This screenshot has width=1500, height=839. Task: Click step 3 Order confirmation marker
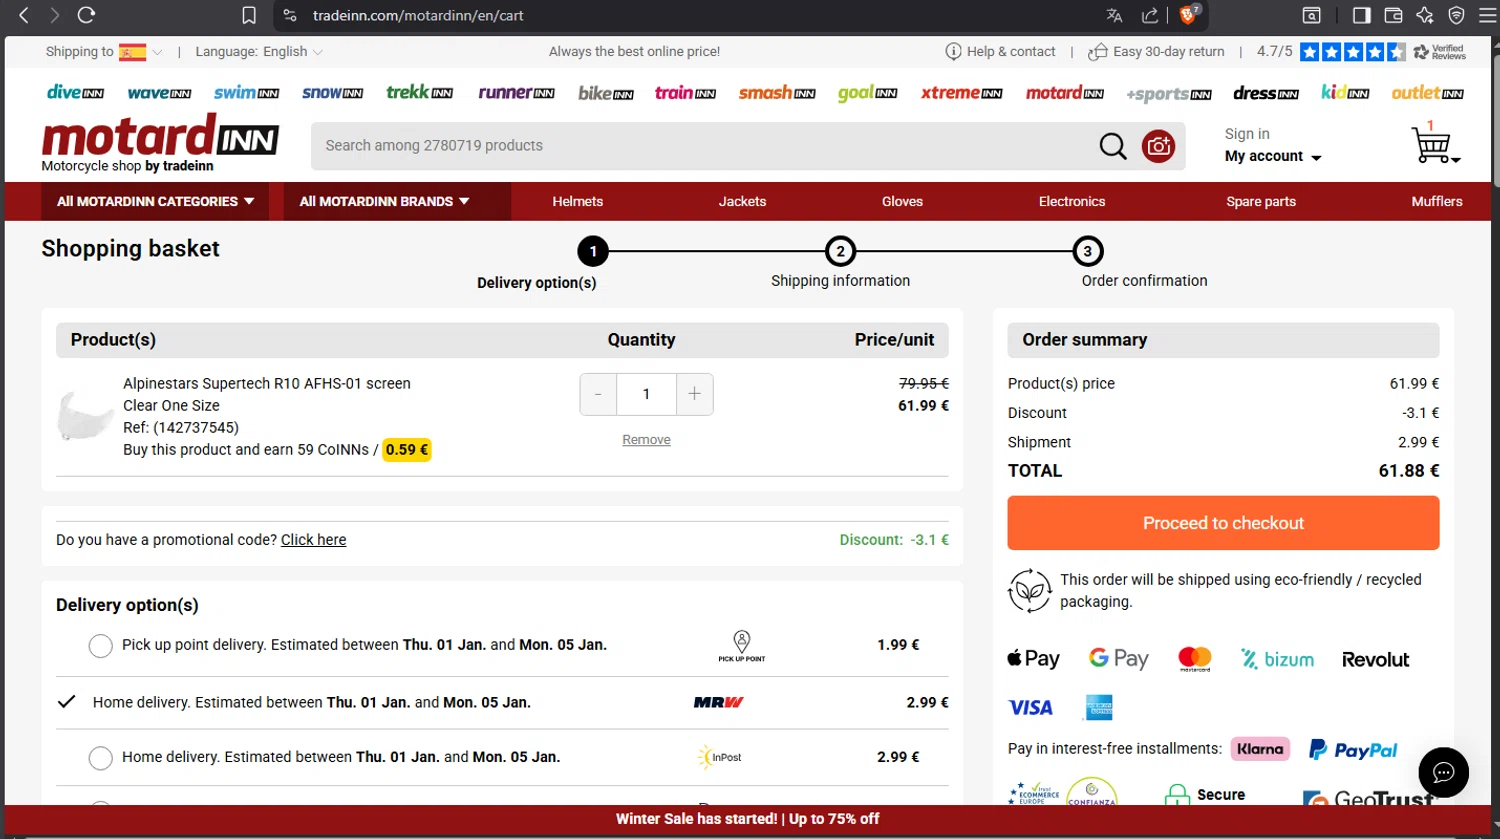pyautogui.click(x=1088, y=251)
